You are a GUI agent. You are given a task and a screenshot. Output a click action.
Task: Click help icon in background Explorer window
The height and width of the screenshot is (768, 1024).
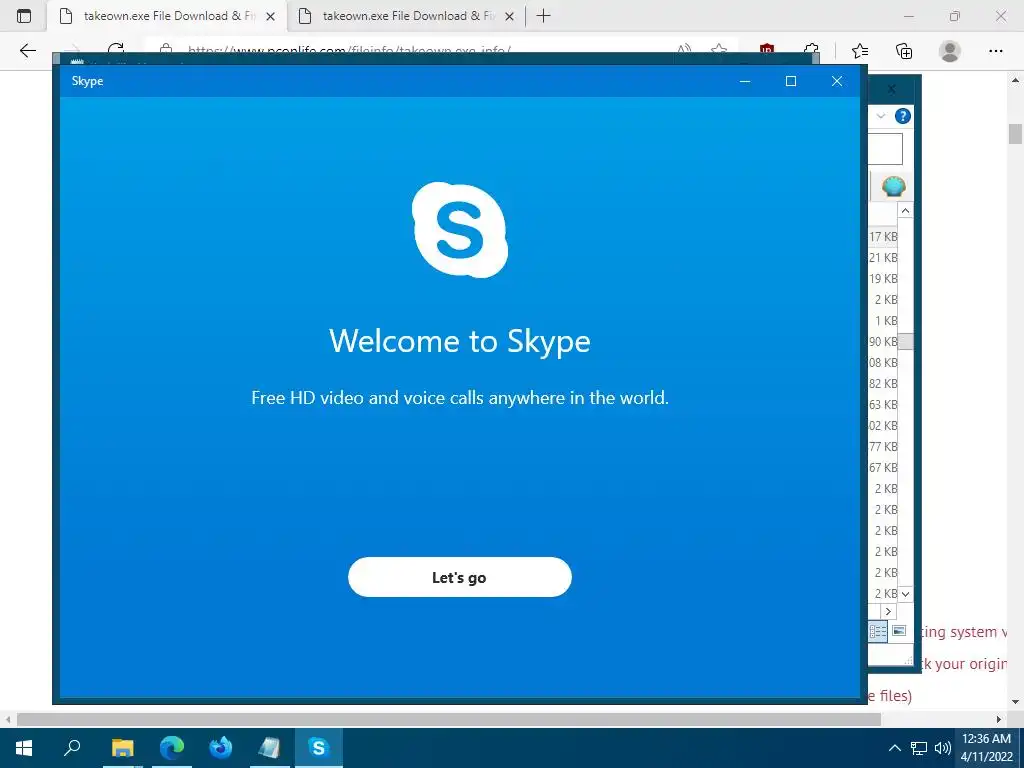point(903,116)
